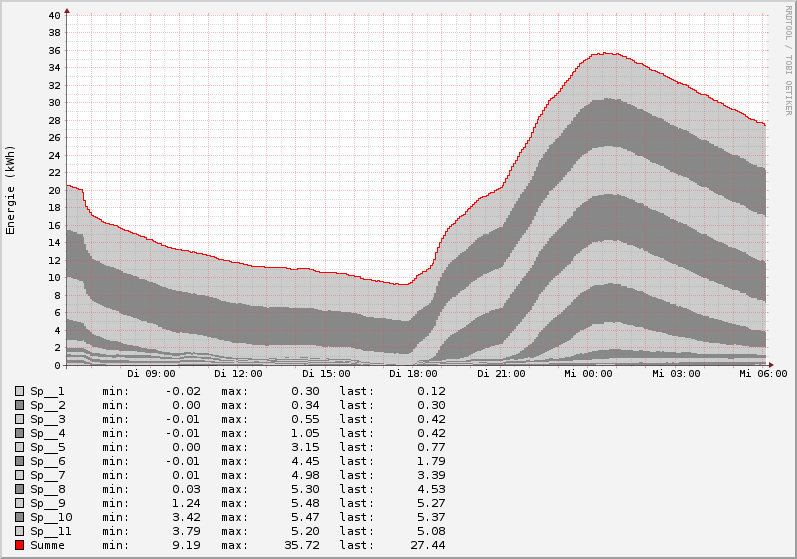Click the 40 tick on y-axis
This screenshot has height=559, width=797.
pyautogui.click(x=53, y=15)
